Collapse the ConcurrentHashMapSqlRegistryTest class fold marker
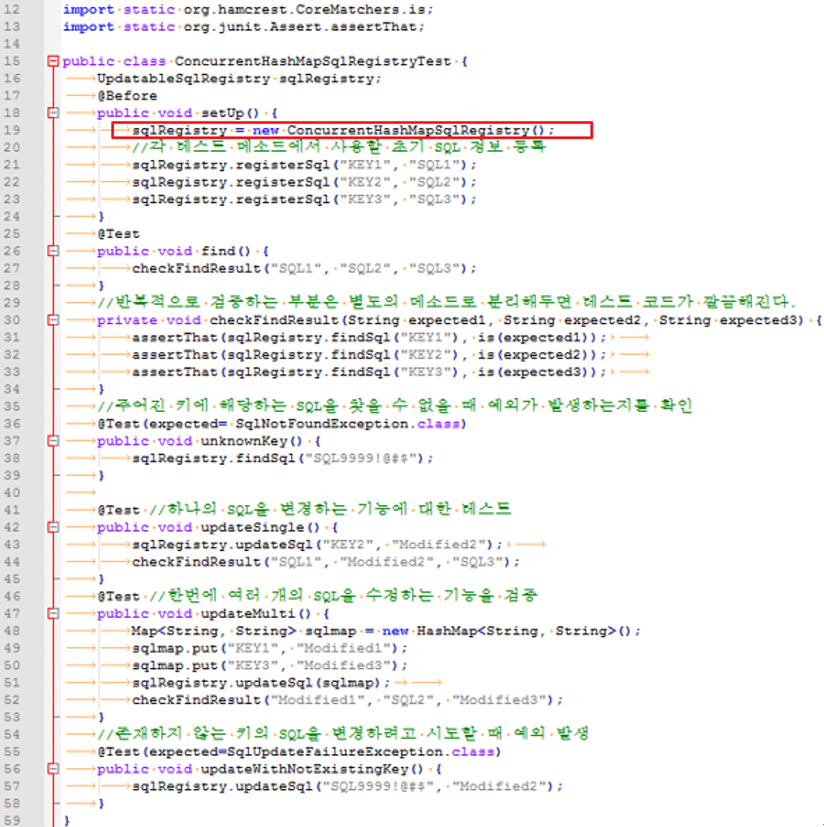The width and height of the screenshot is (824, 827). [x=53, y=61]
